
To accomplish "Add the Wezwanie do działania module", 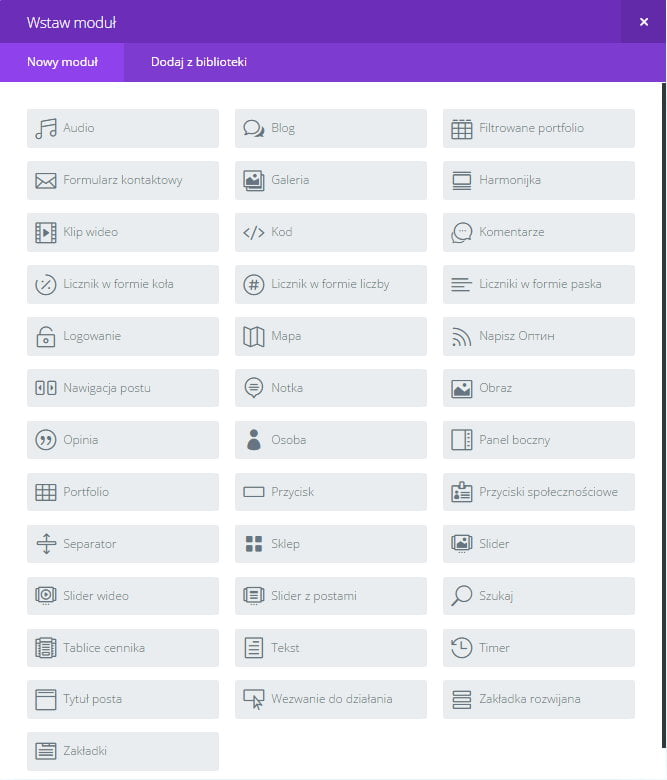I will [330, 700].
